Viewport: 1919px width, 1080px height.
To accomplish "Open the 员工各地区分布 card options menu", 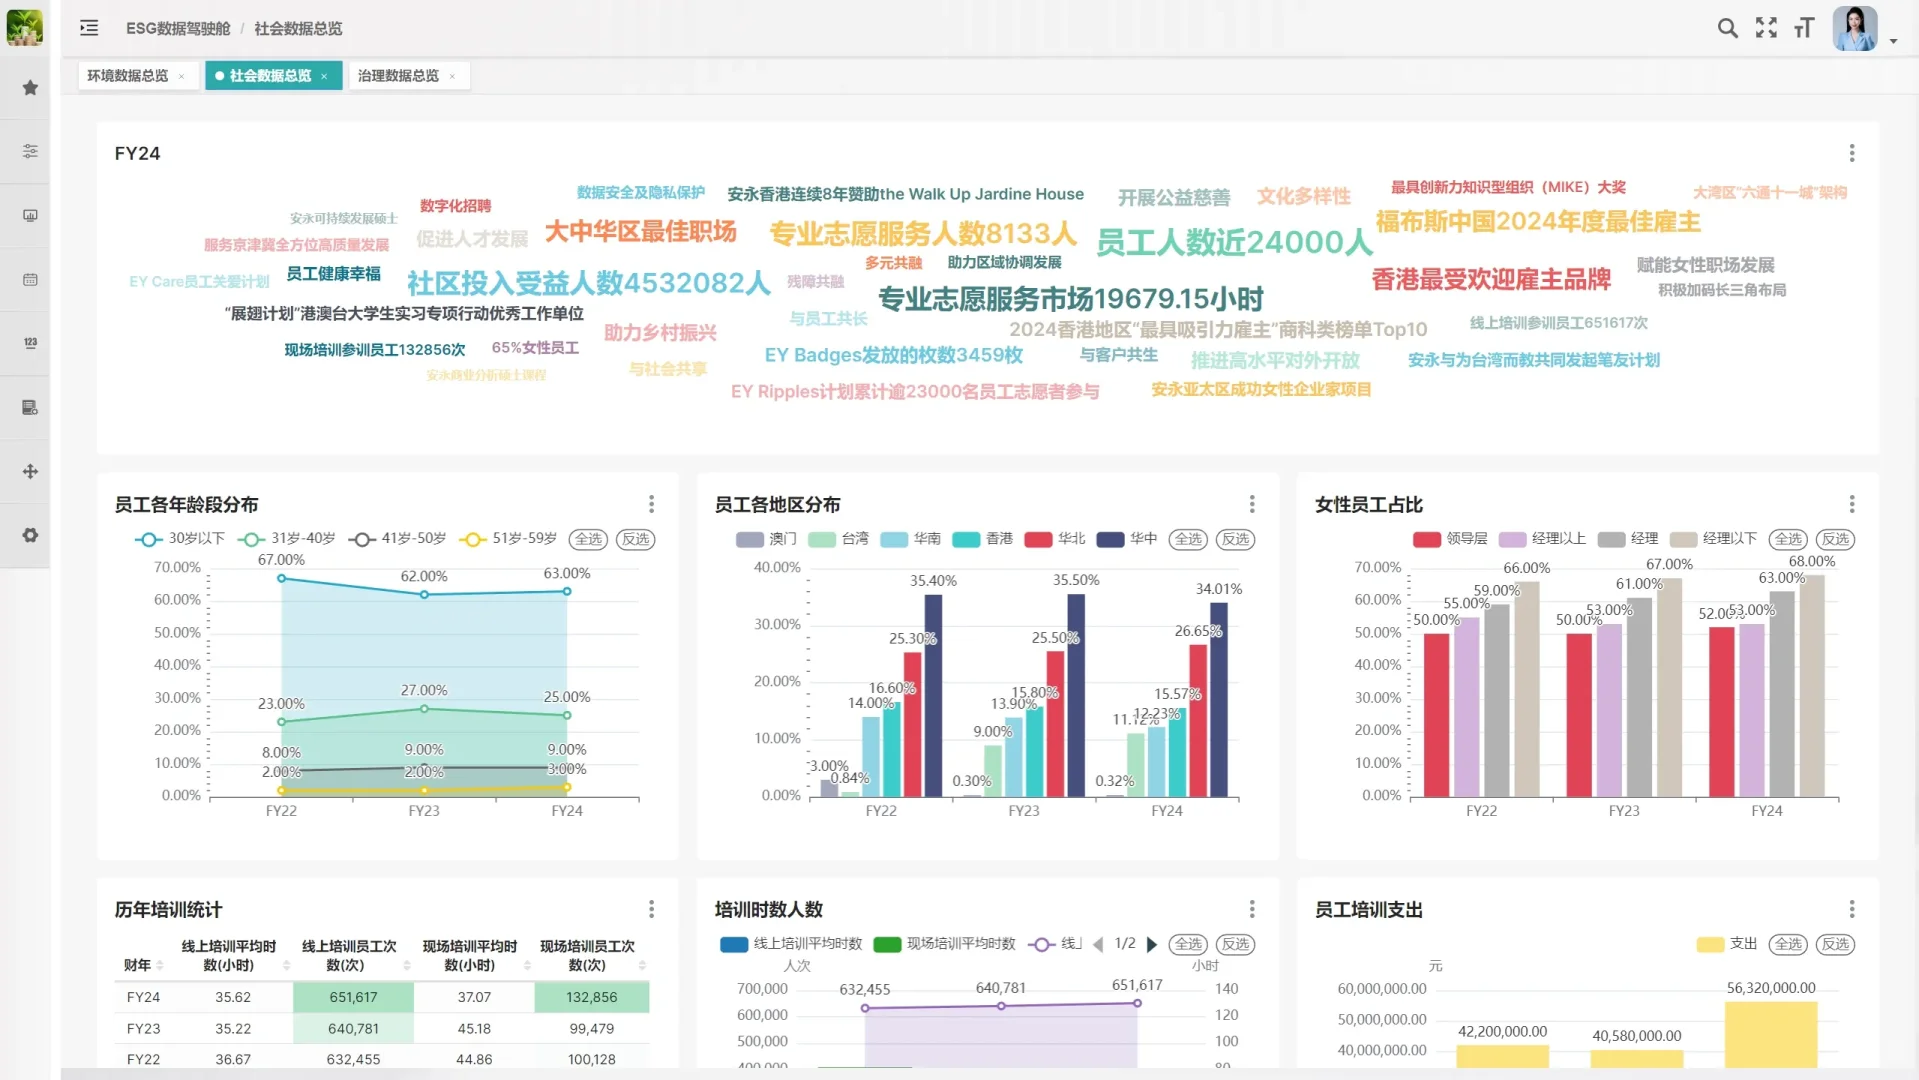I will [1251, 504].
